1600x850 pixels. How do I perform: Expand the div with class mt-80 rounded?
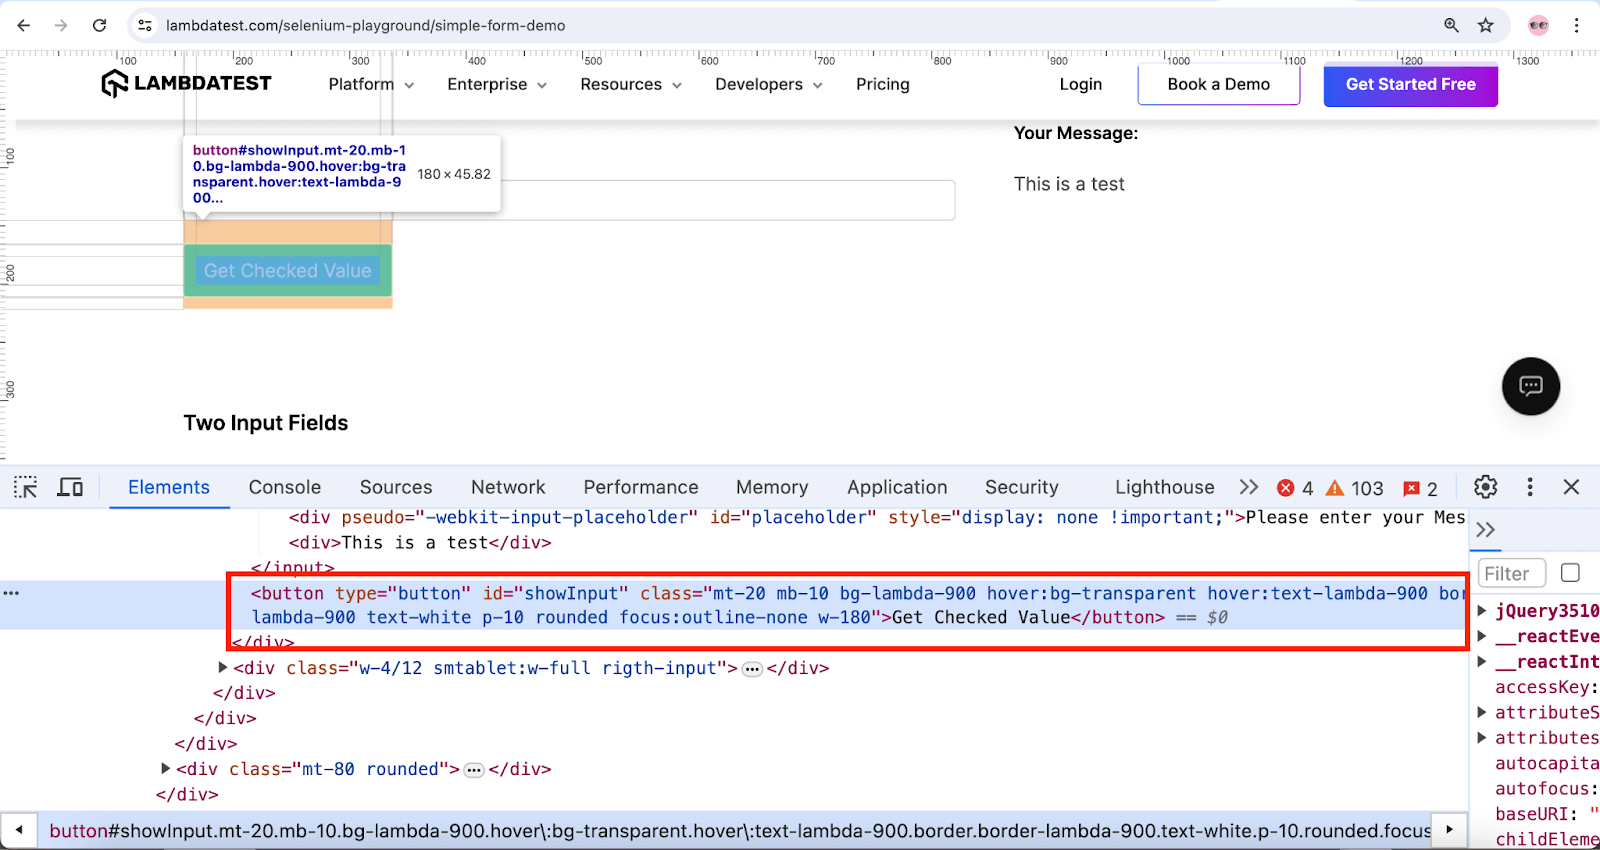pos(166,768)
